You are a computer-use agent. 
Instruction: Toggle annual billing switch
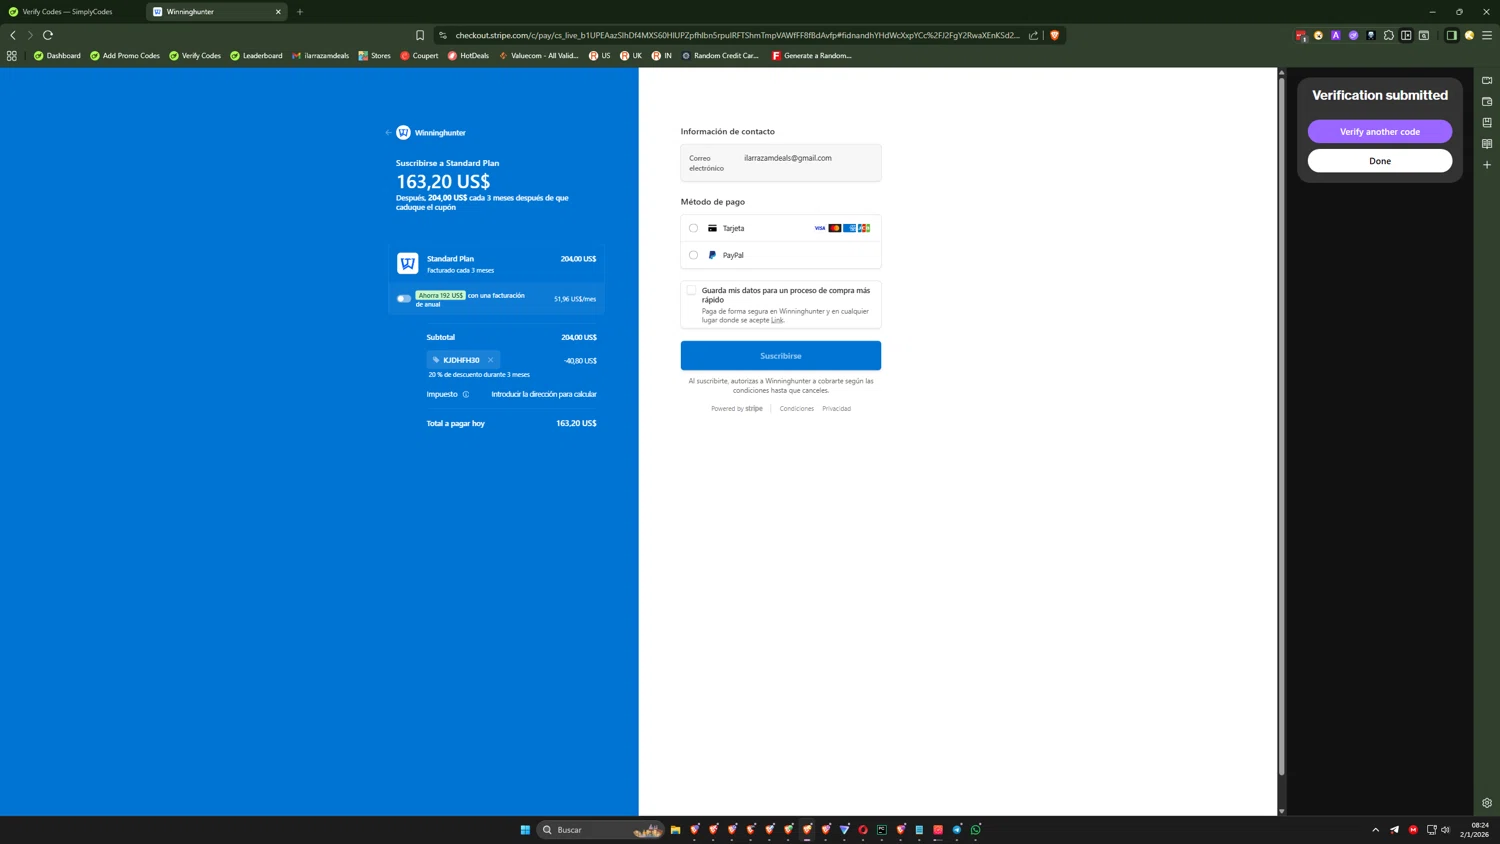(x=403, y=298)
